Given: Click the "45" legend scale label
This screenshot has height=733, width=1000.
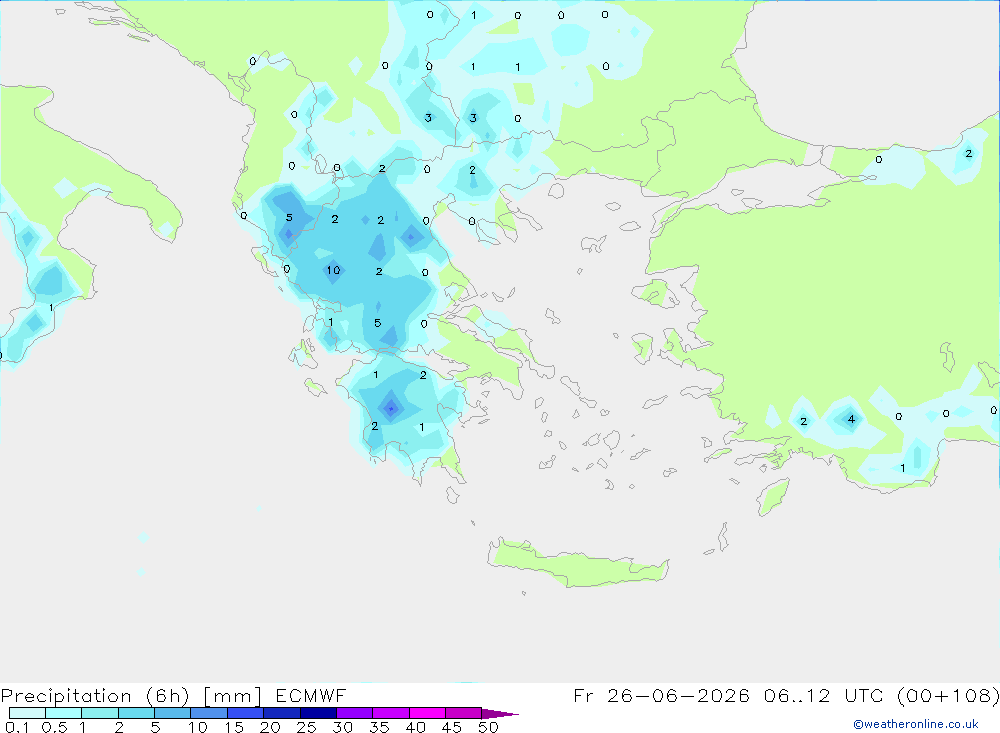Looking at the screenshot, I should click(452, 727).
